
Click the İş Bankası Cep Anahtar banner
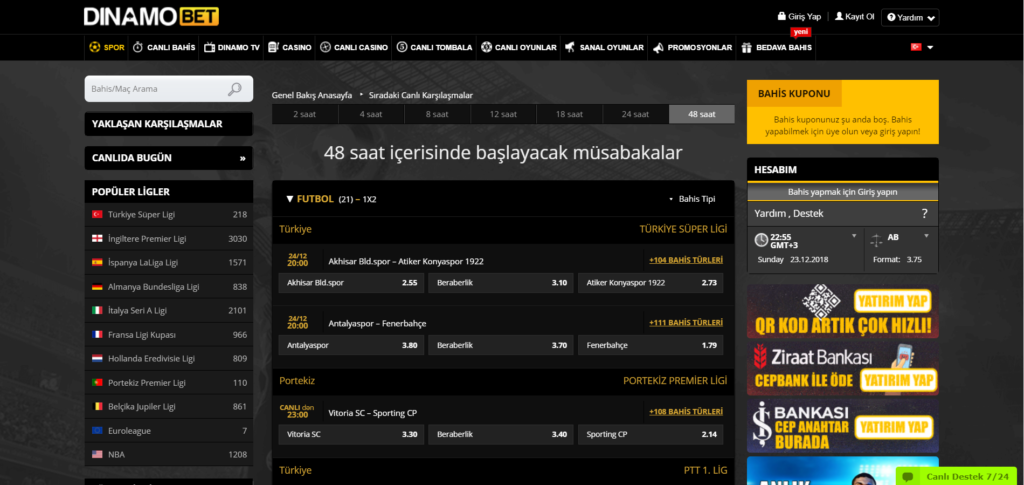tap(842, 426)
